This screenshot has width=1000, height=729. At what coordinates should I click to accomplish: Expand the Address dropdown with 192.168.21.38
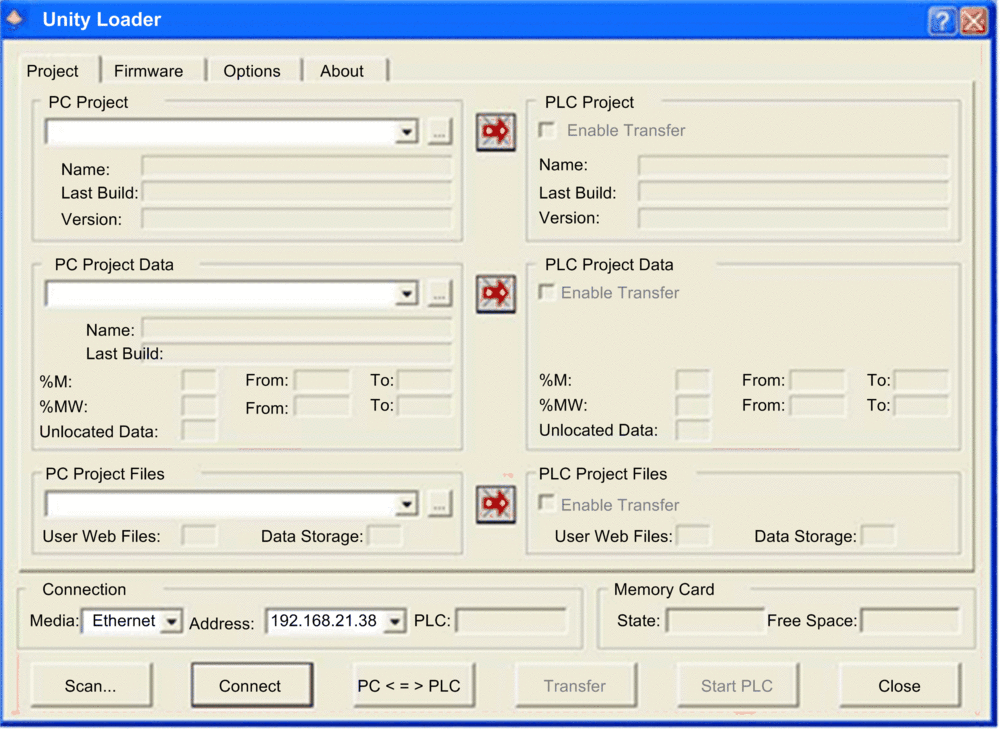[395, 622]
